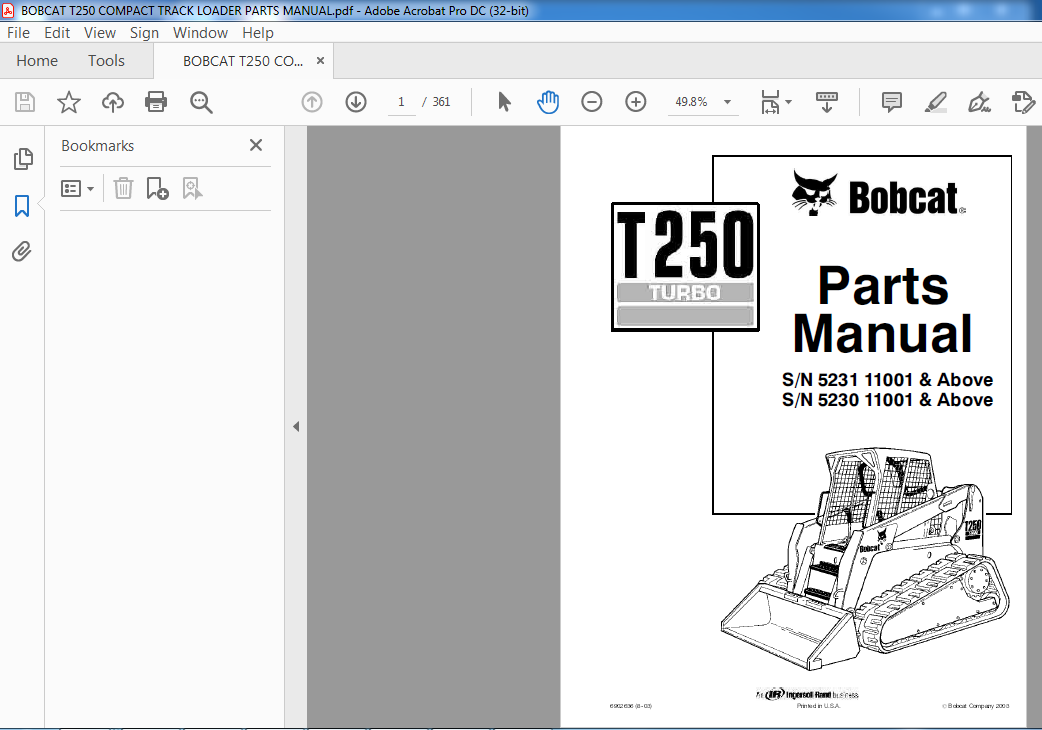Viewport: 1042px width, 730px height.
Task: Click the loader illustration on the page
Action: pyautogui.click(x=864, y=558)
